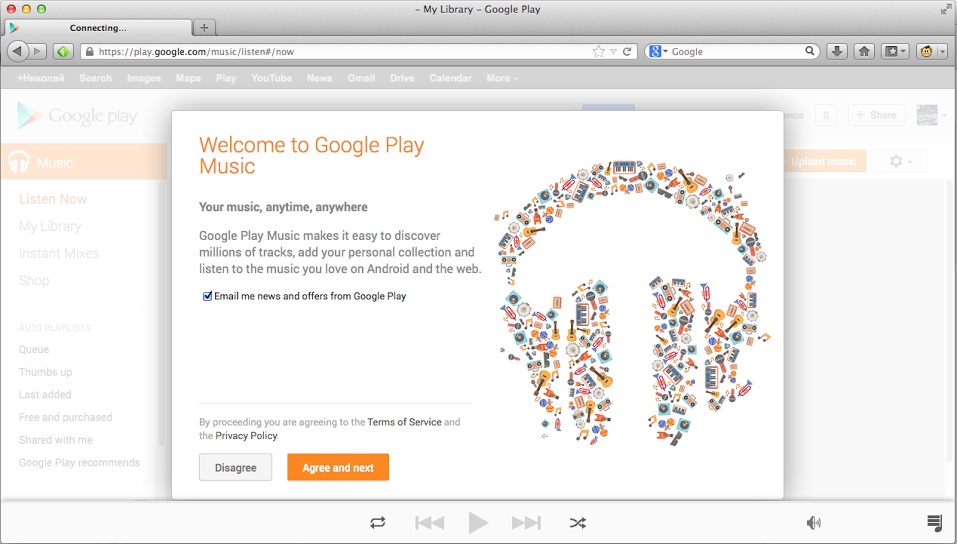Click the Google Play logo

(77, 115)
